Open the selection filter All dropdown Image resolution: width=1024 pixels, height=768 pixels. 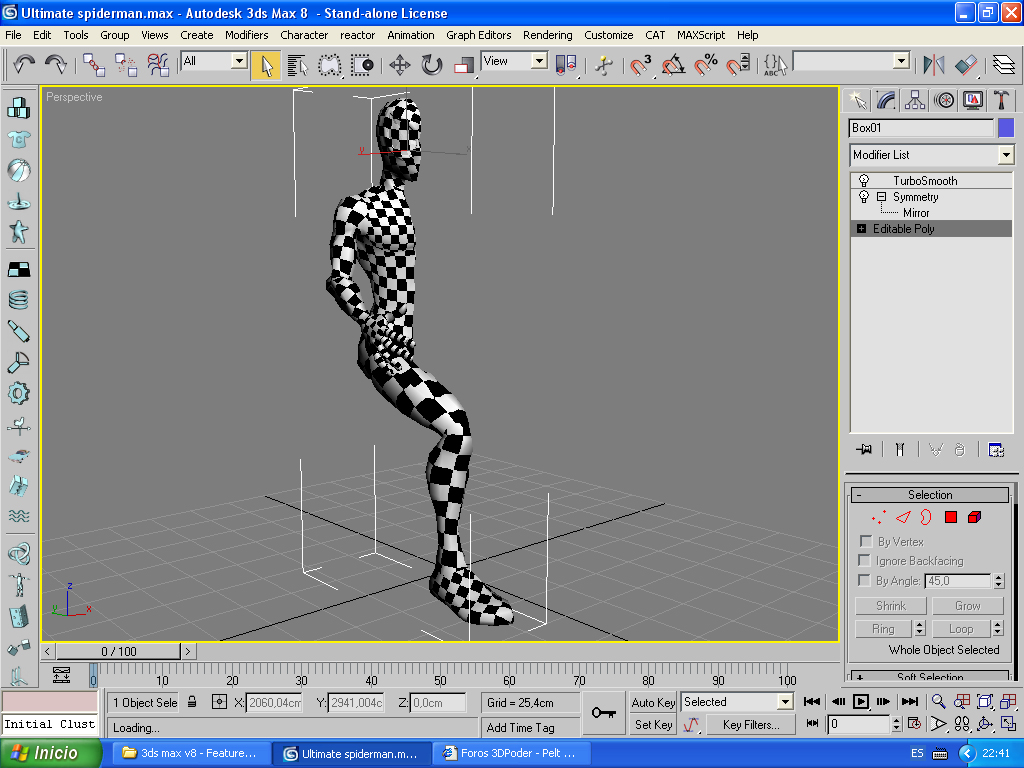tap(239, 61)
